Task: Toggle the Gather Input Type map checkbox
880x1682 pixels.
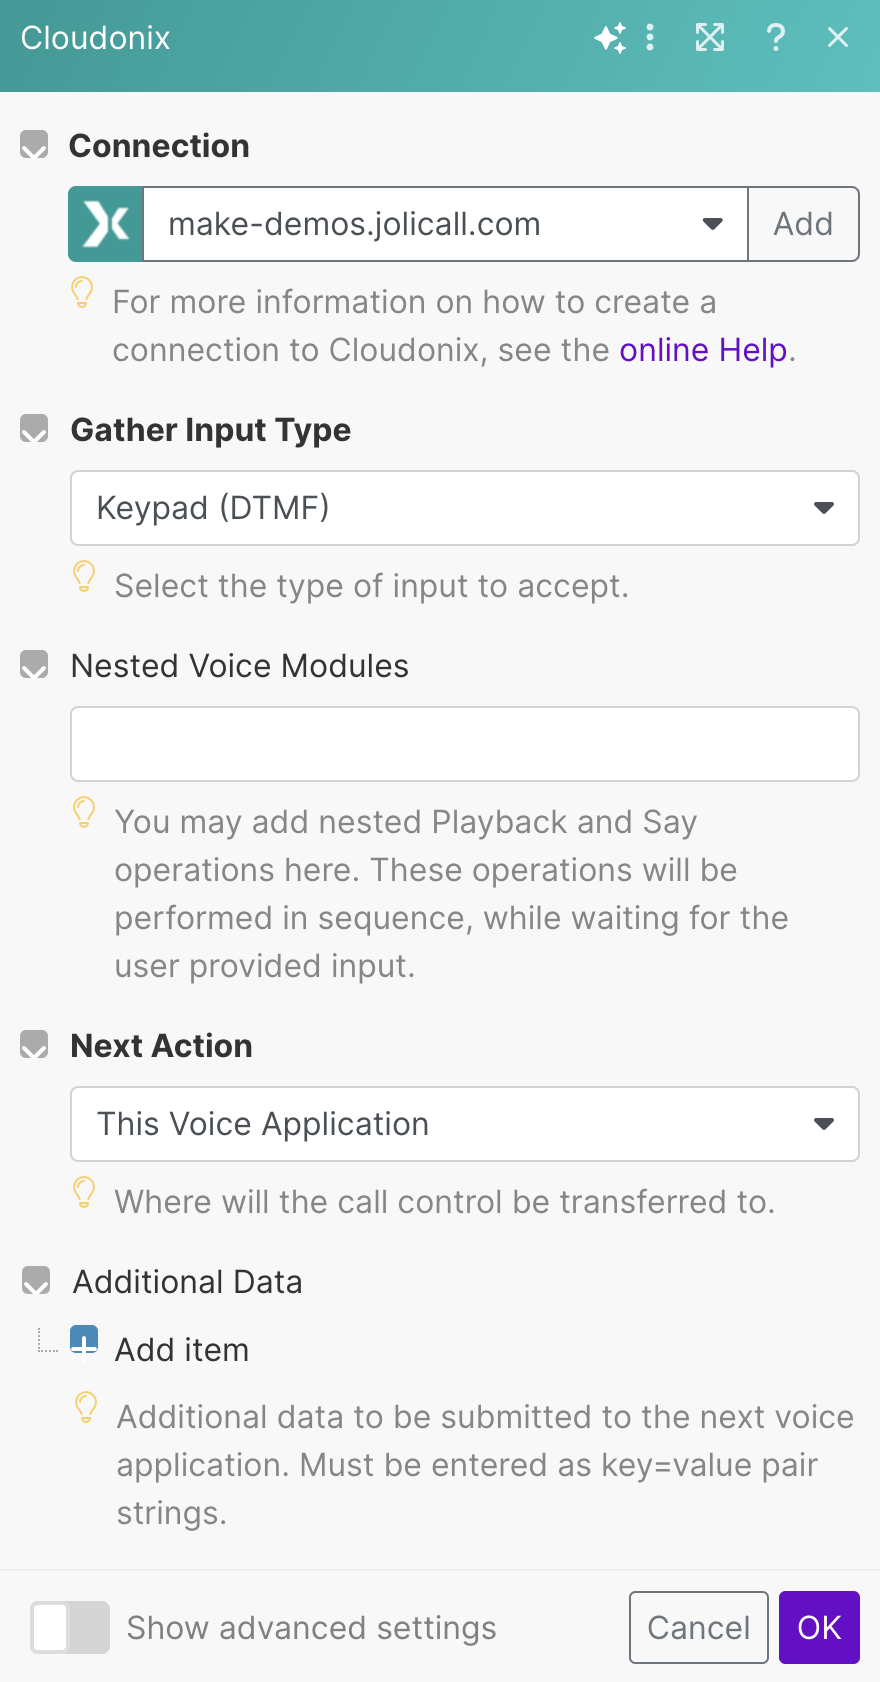Action: click(x=35, y=430)
